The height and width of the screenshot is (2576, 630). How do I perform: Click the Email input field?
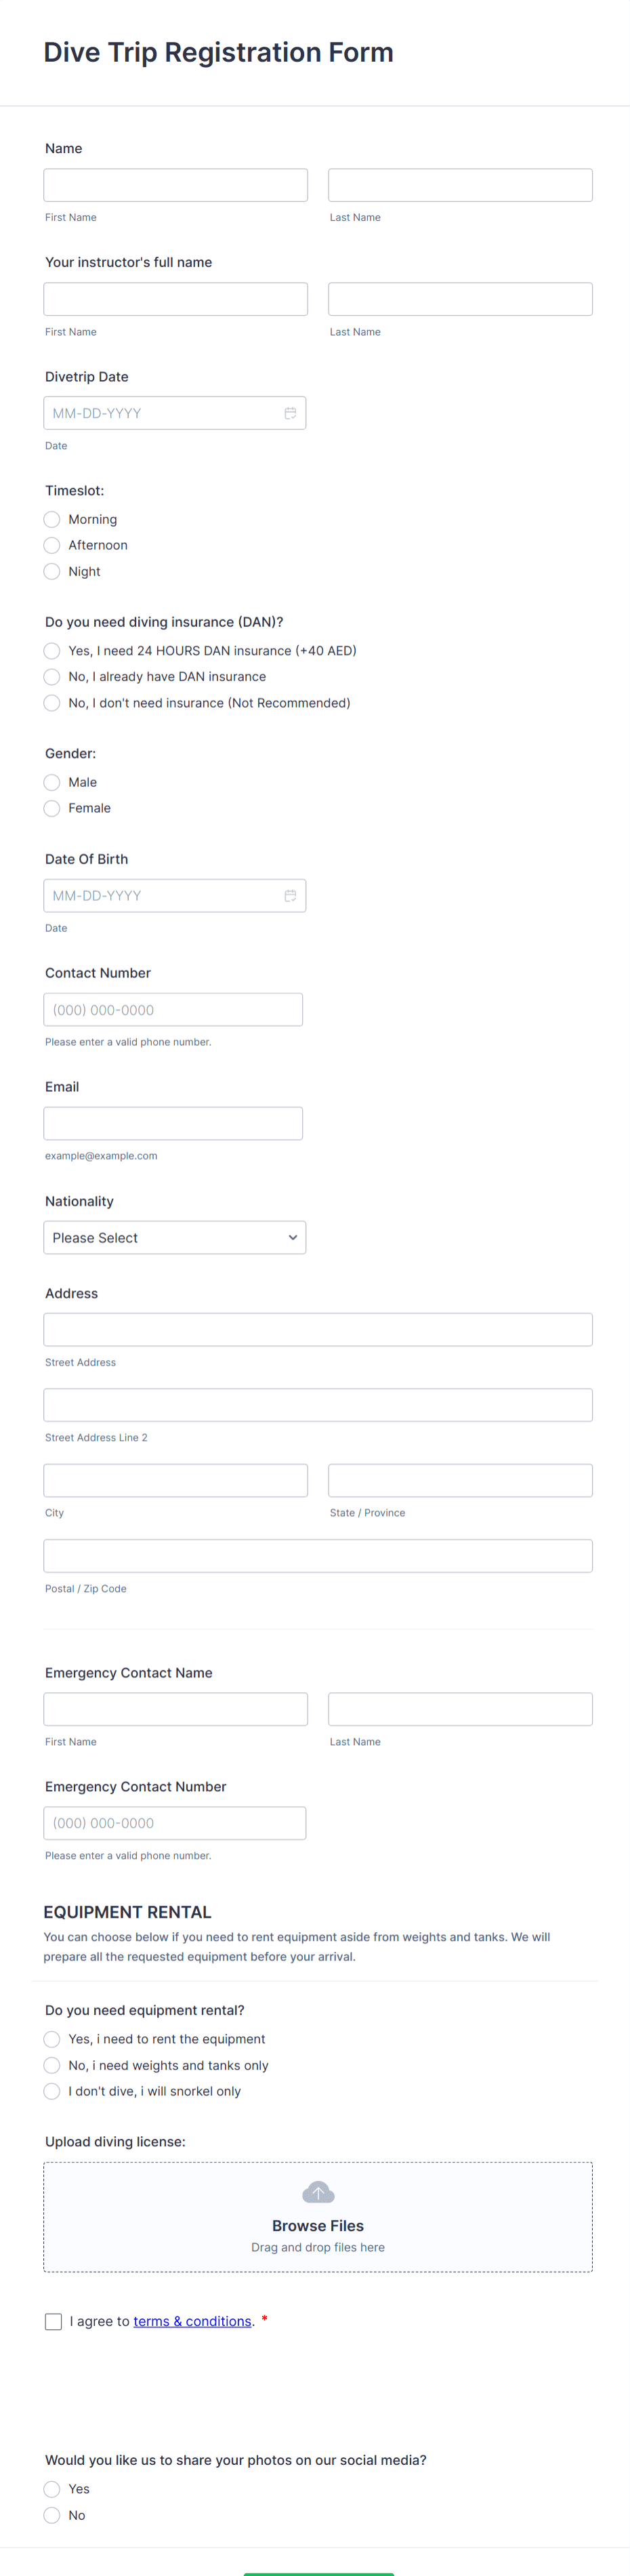[x=172, y=1122]
